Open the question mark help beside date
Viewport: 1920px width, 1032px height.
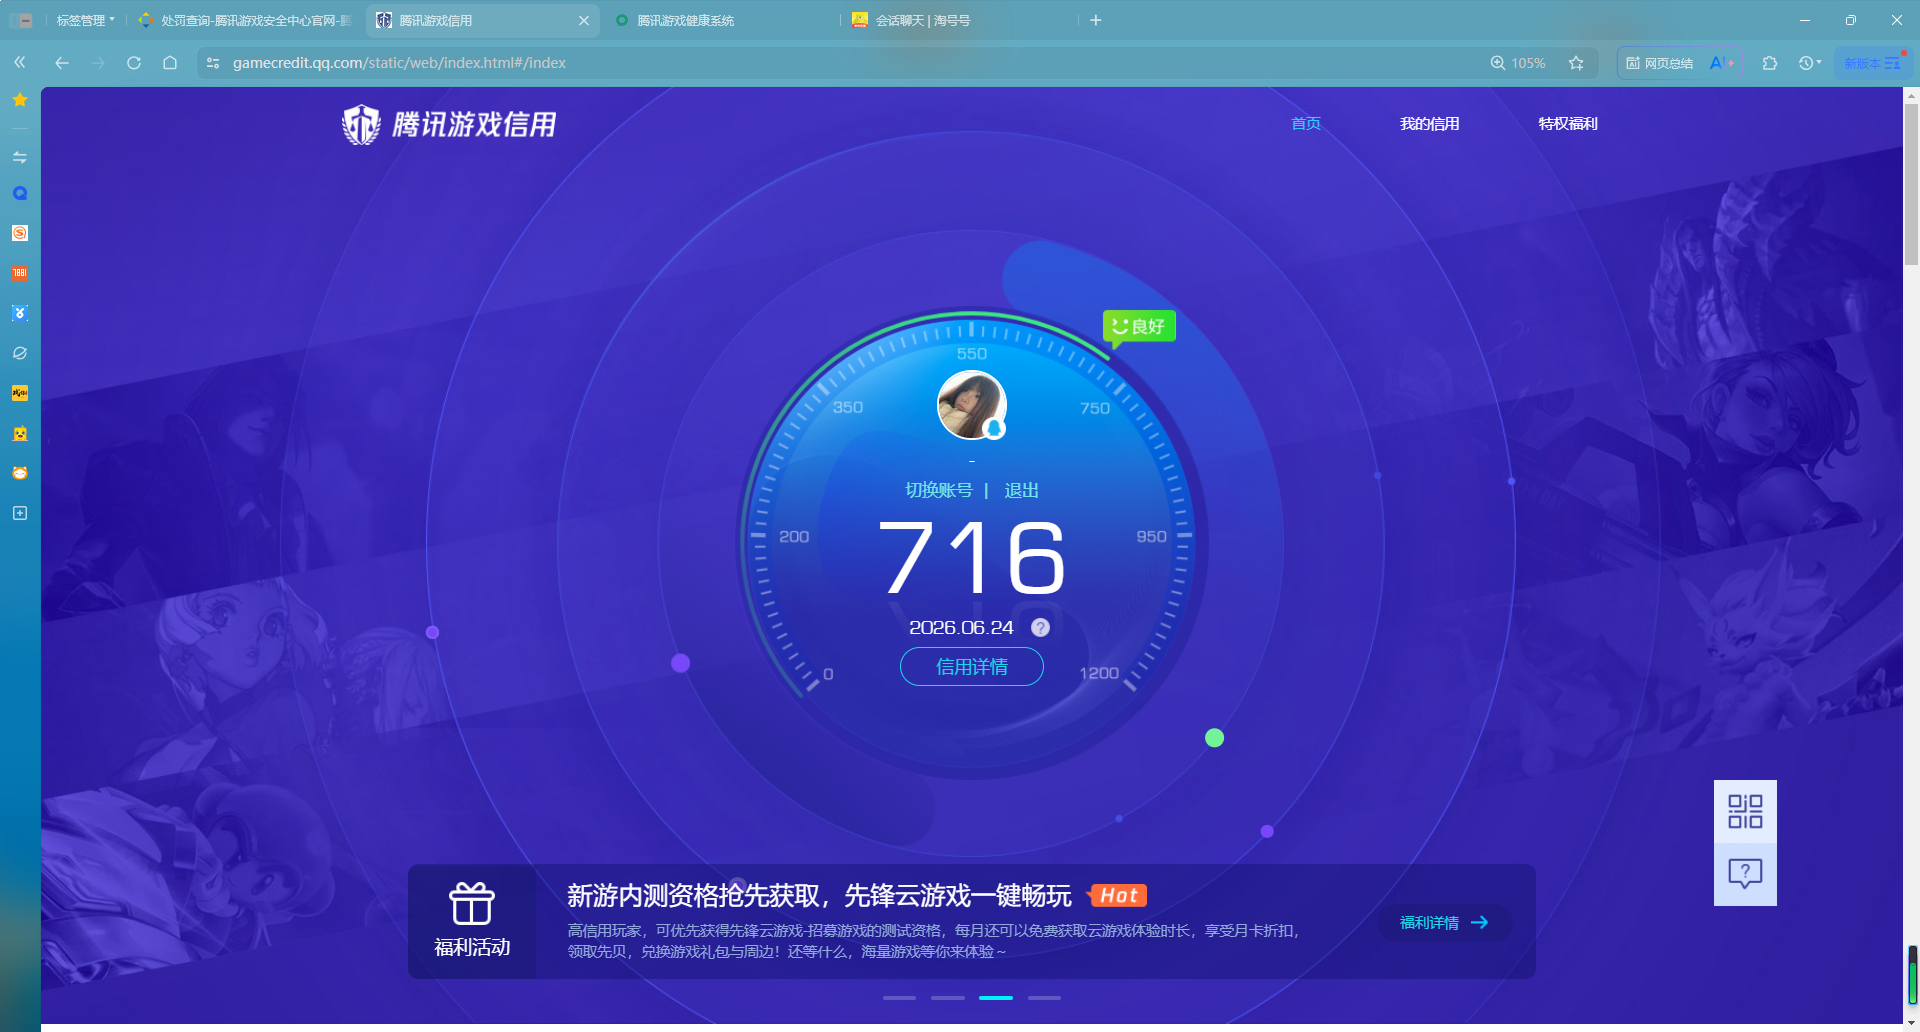(1040, 627)
